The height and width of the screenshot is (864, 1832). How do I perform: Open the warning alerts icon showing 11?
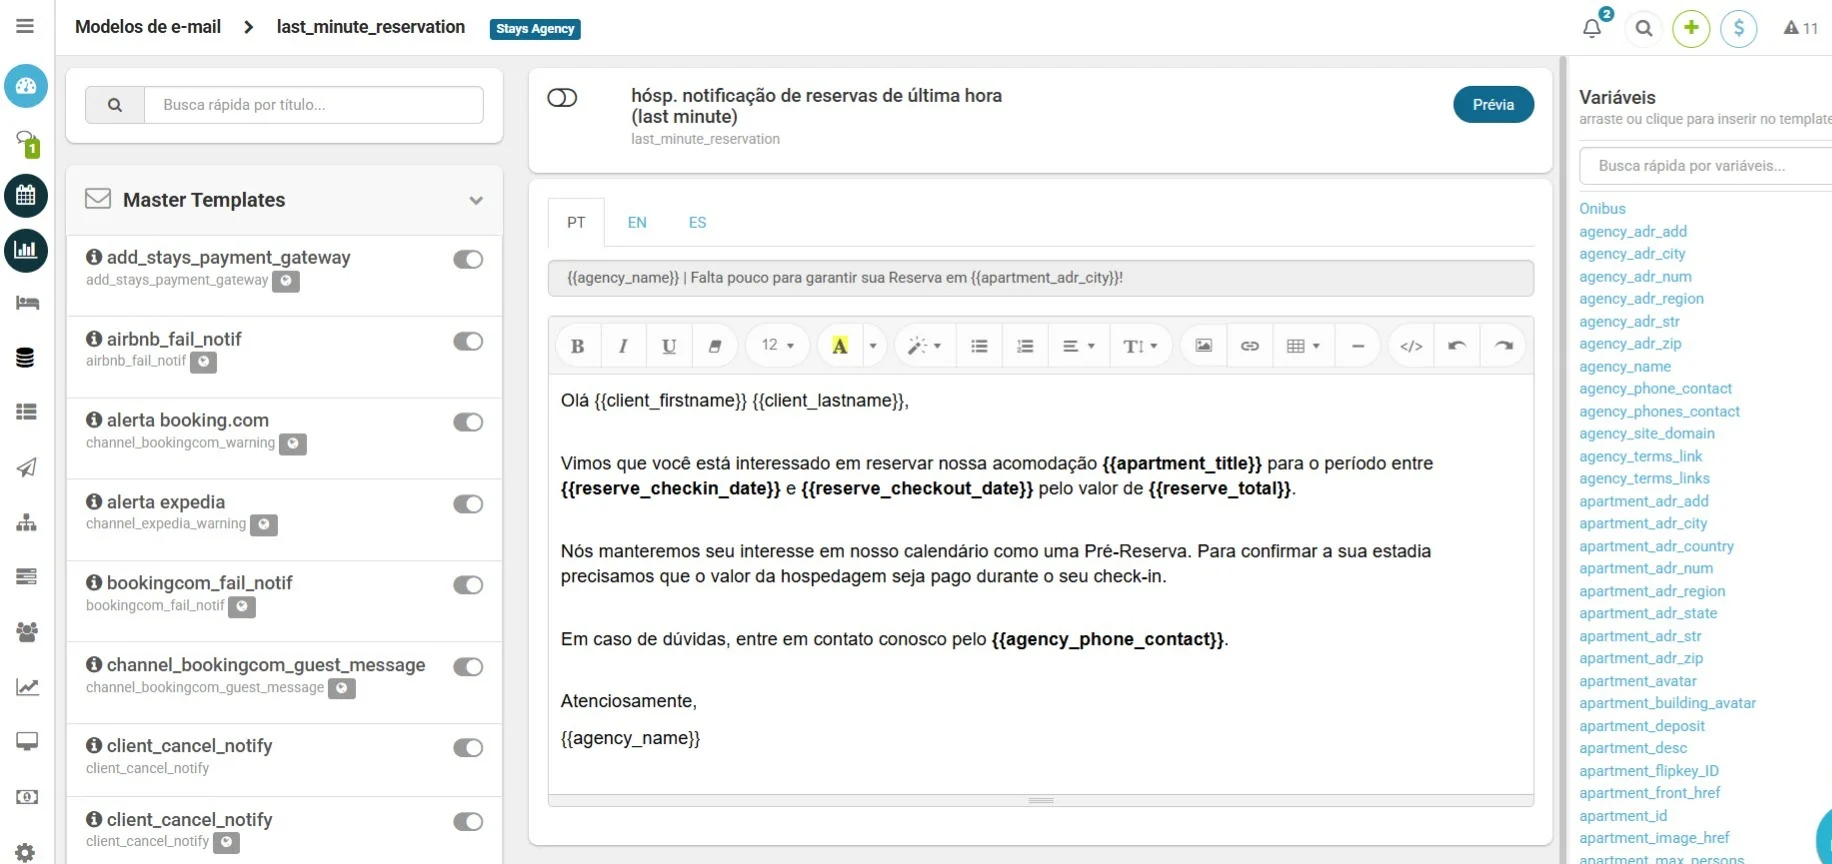pyautogui.click(x=1801, y=28)
